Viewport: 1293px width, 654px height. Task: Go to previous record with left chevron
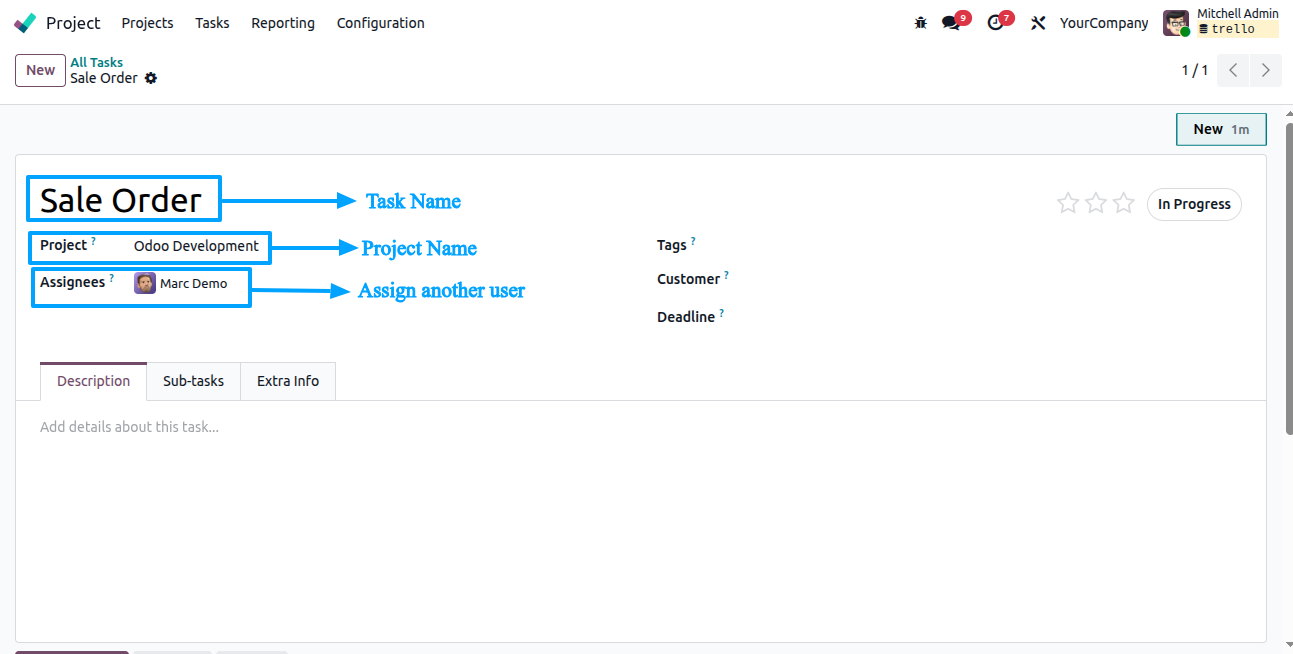coord(1233,70)
